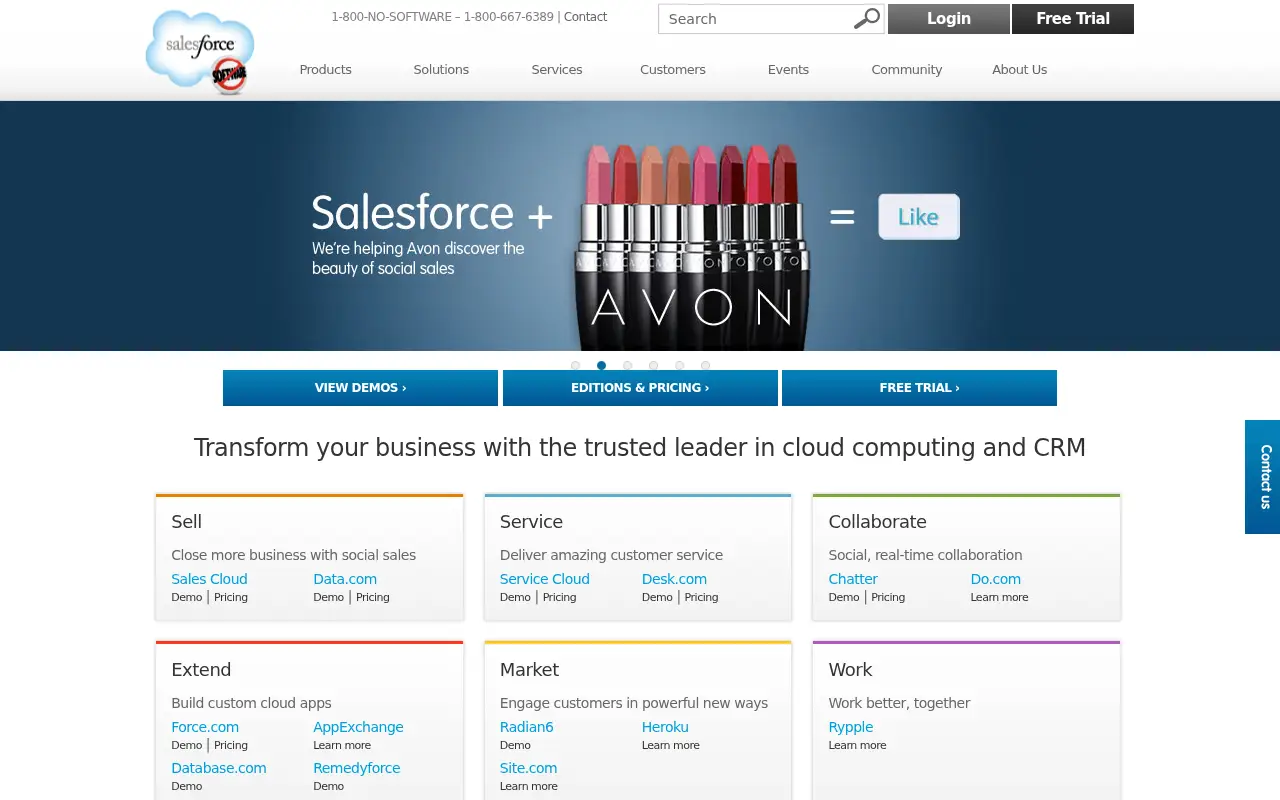Viewport: 1280px width, 800px height.
Task: Click Pricing under Sales Cloud
Action: [231, 597]
